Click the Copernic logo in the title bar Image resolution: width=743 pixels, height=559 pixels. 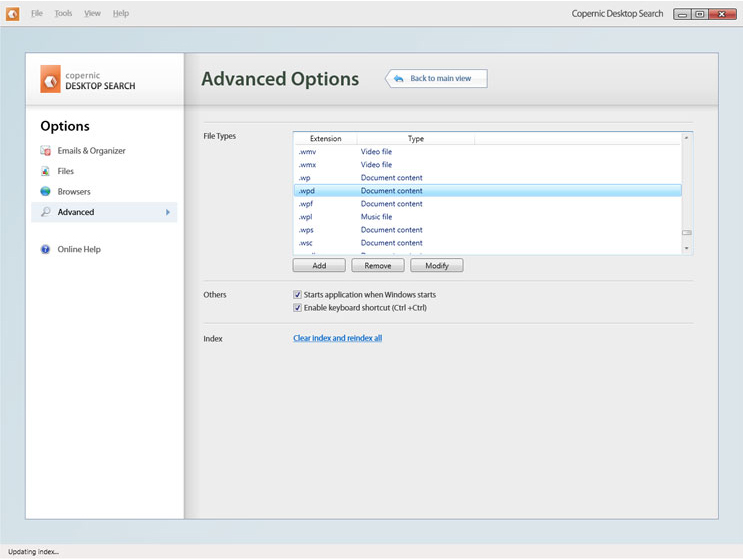pos(12,14)
